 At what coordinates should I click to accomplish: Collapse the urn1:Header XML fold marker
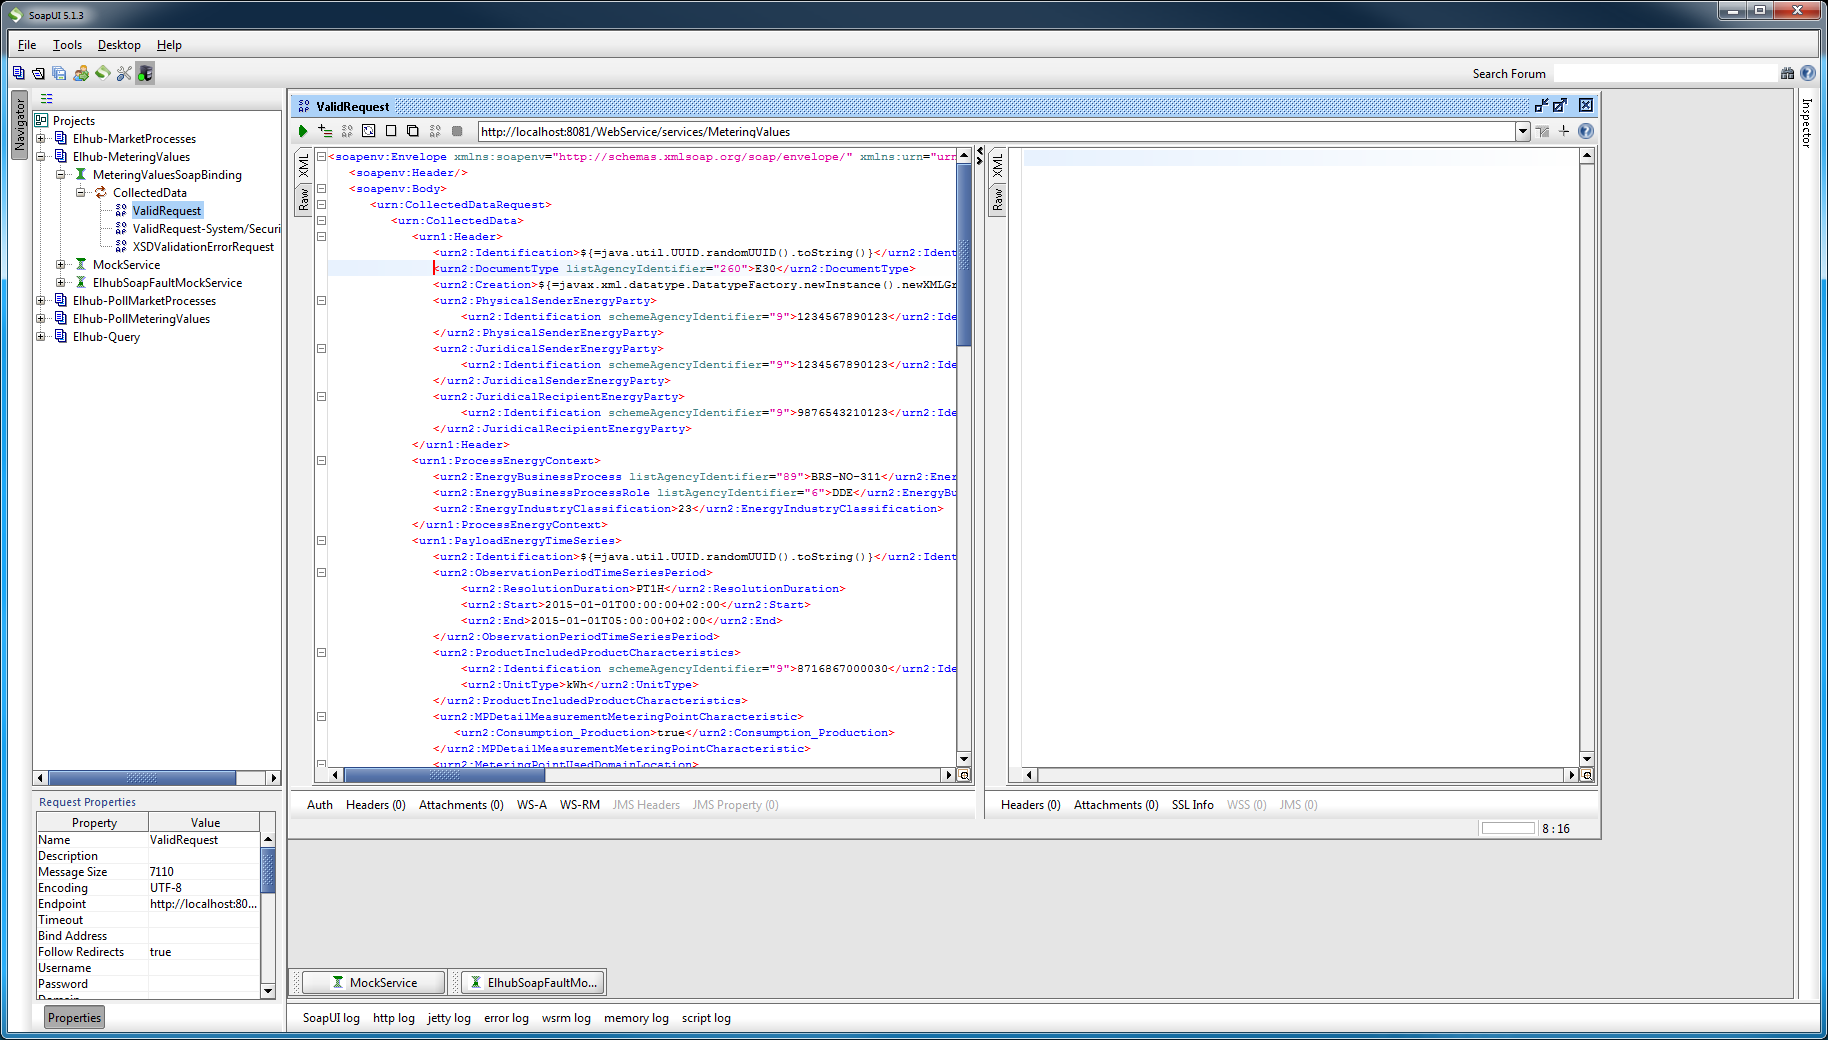322,237
